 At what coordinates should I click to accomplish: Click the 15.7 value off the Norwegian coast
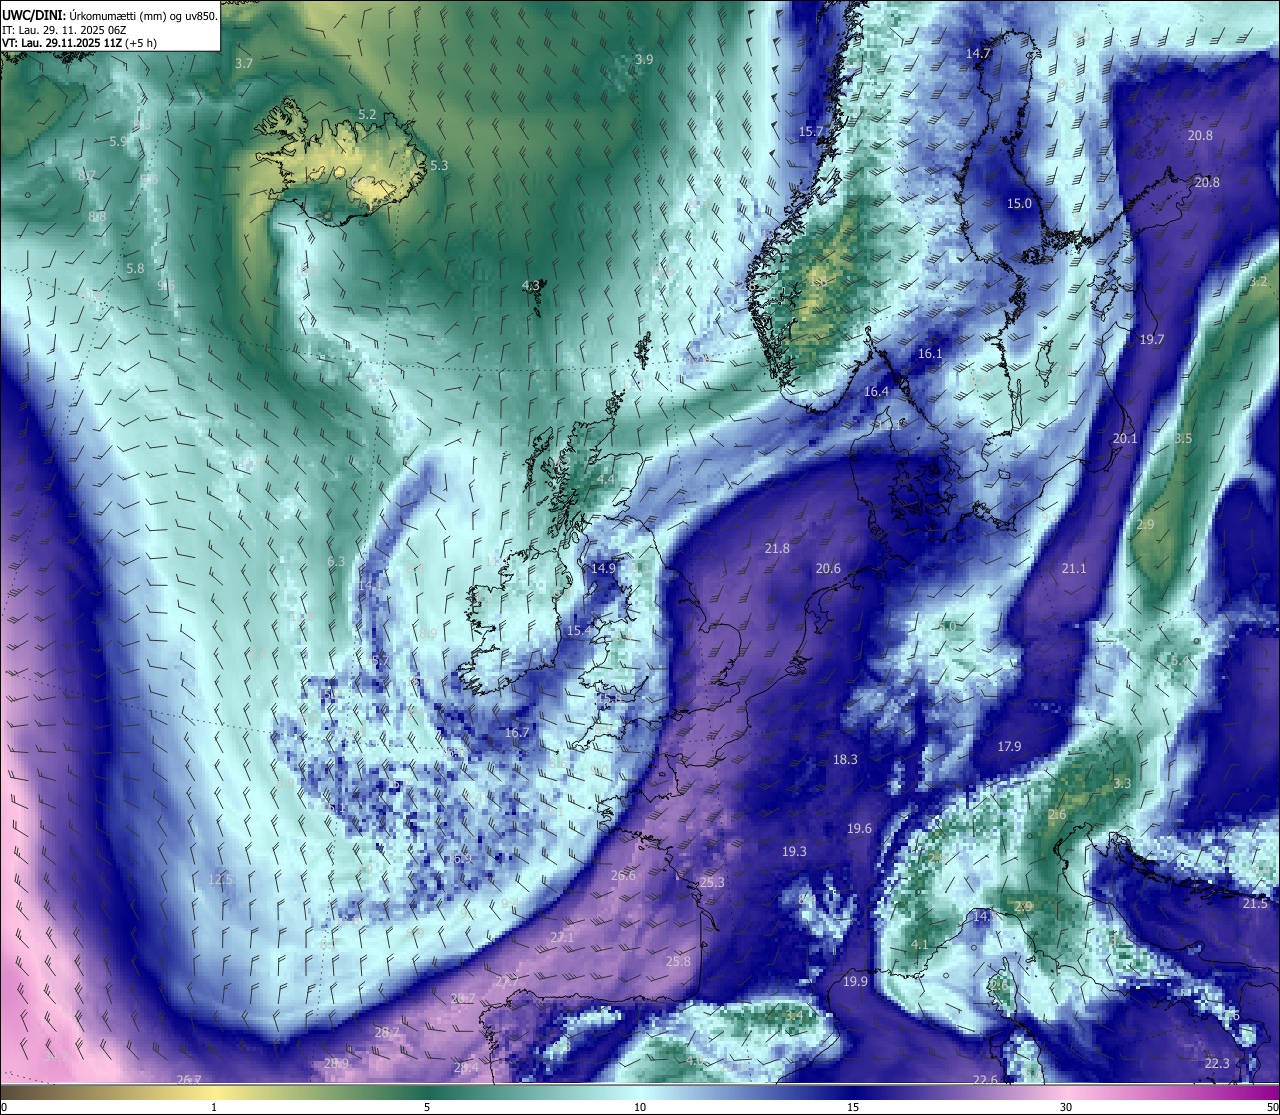(x=811, y=131)
